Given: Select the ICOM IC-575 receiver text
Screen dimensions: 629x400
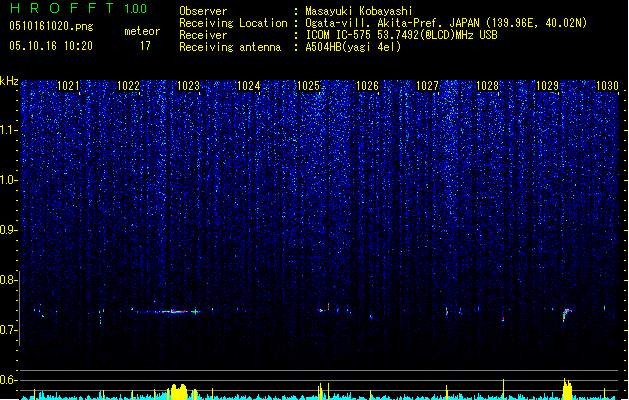Looking at the screenshot, I should 401,35.
